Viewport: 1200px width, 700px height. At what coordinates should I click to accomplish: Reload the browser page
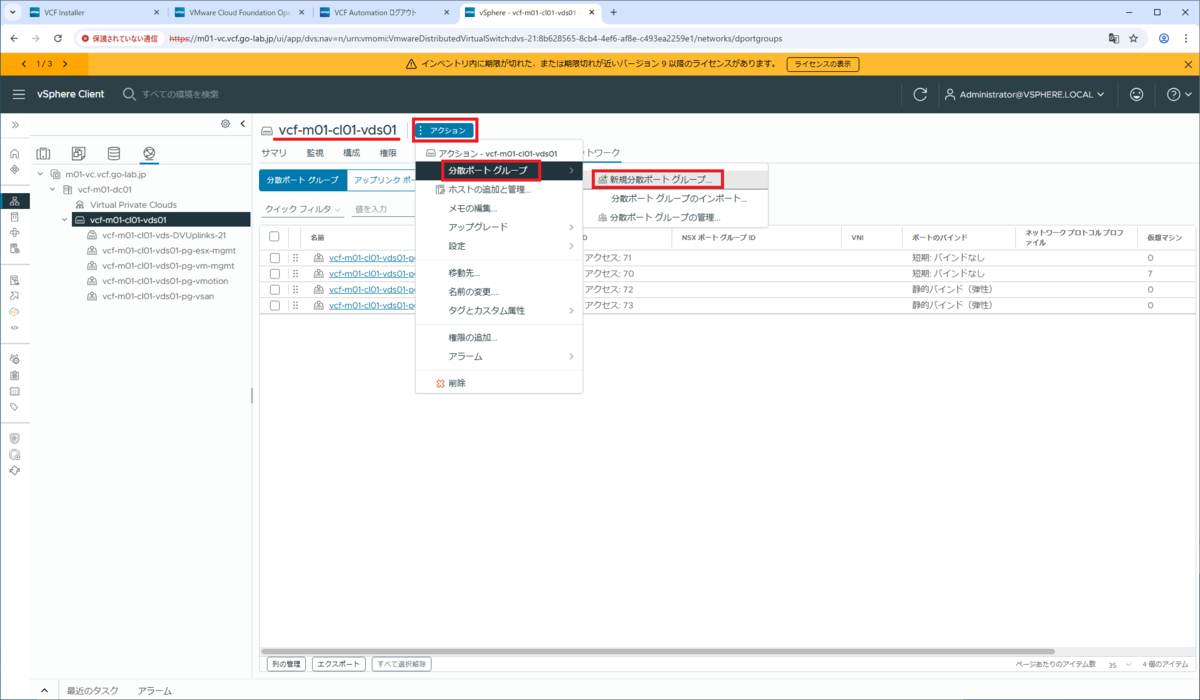(x=58, y=38)
